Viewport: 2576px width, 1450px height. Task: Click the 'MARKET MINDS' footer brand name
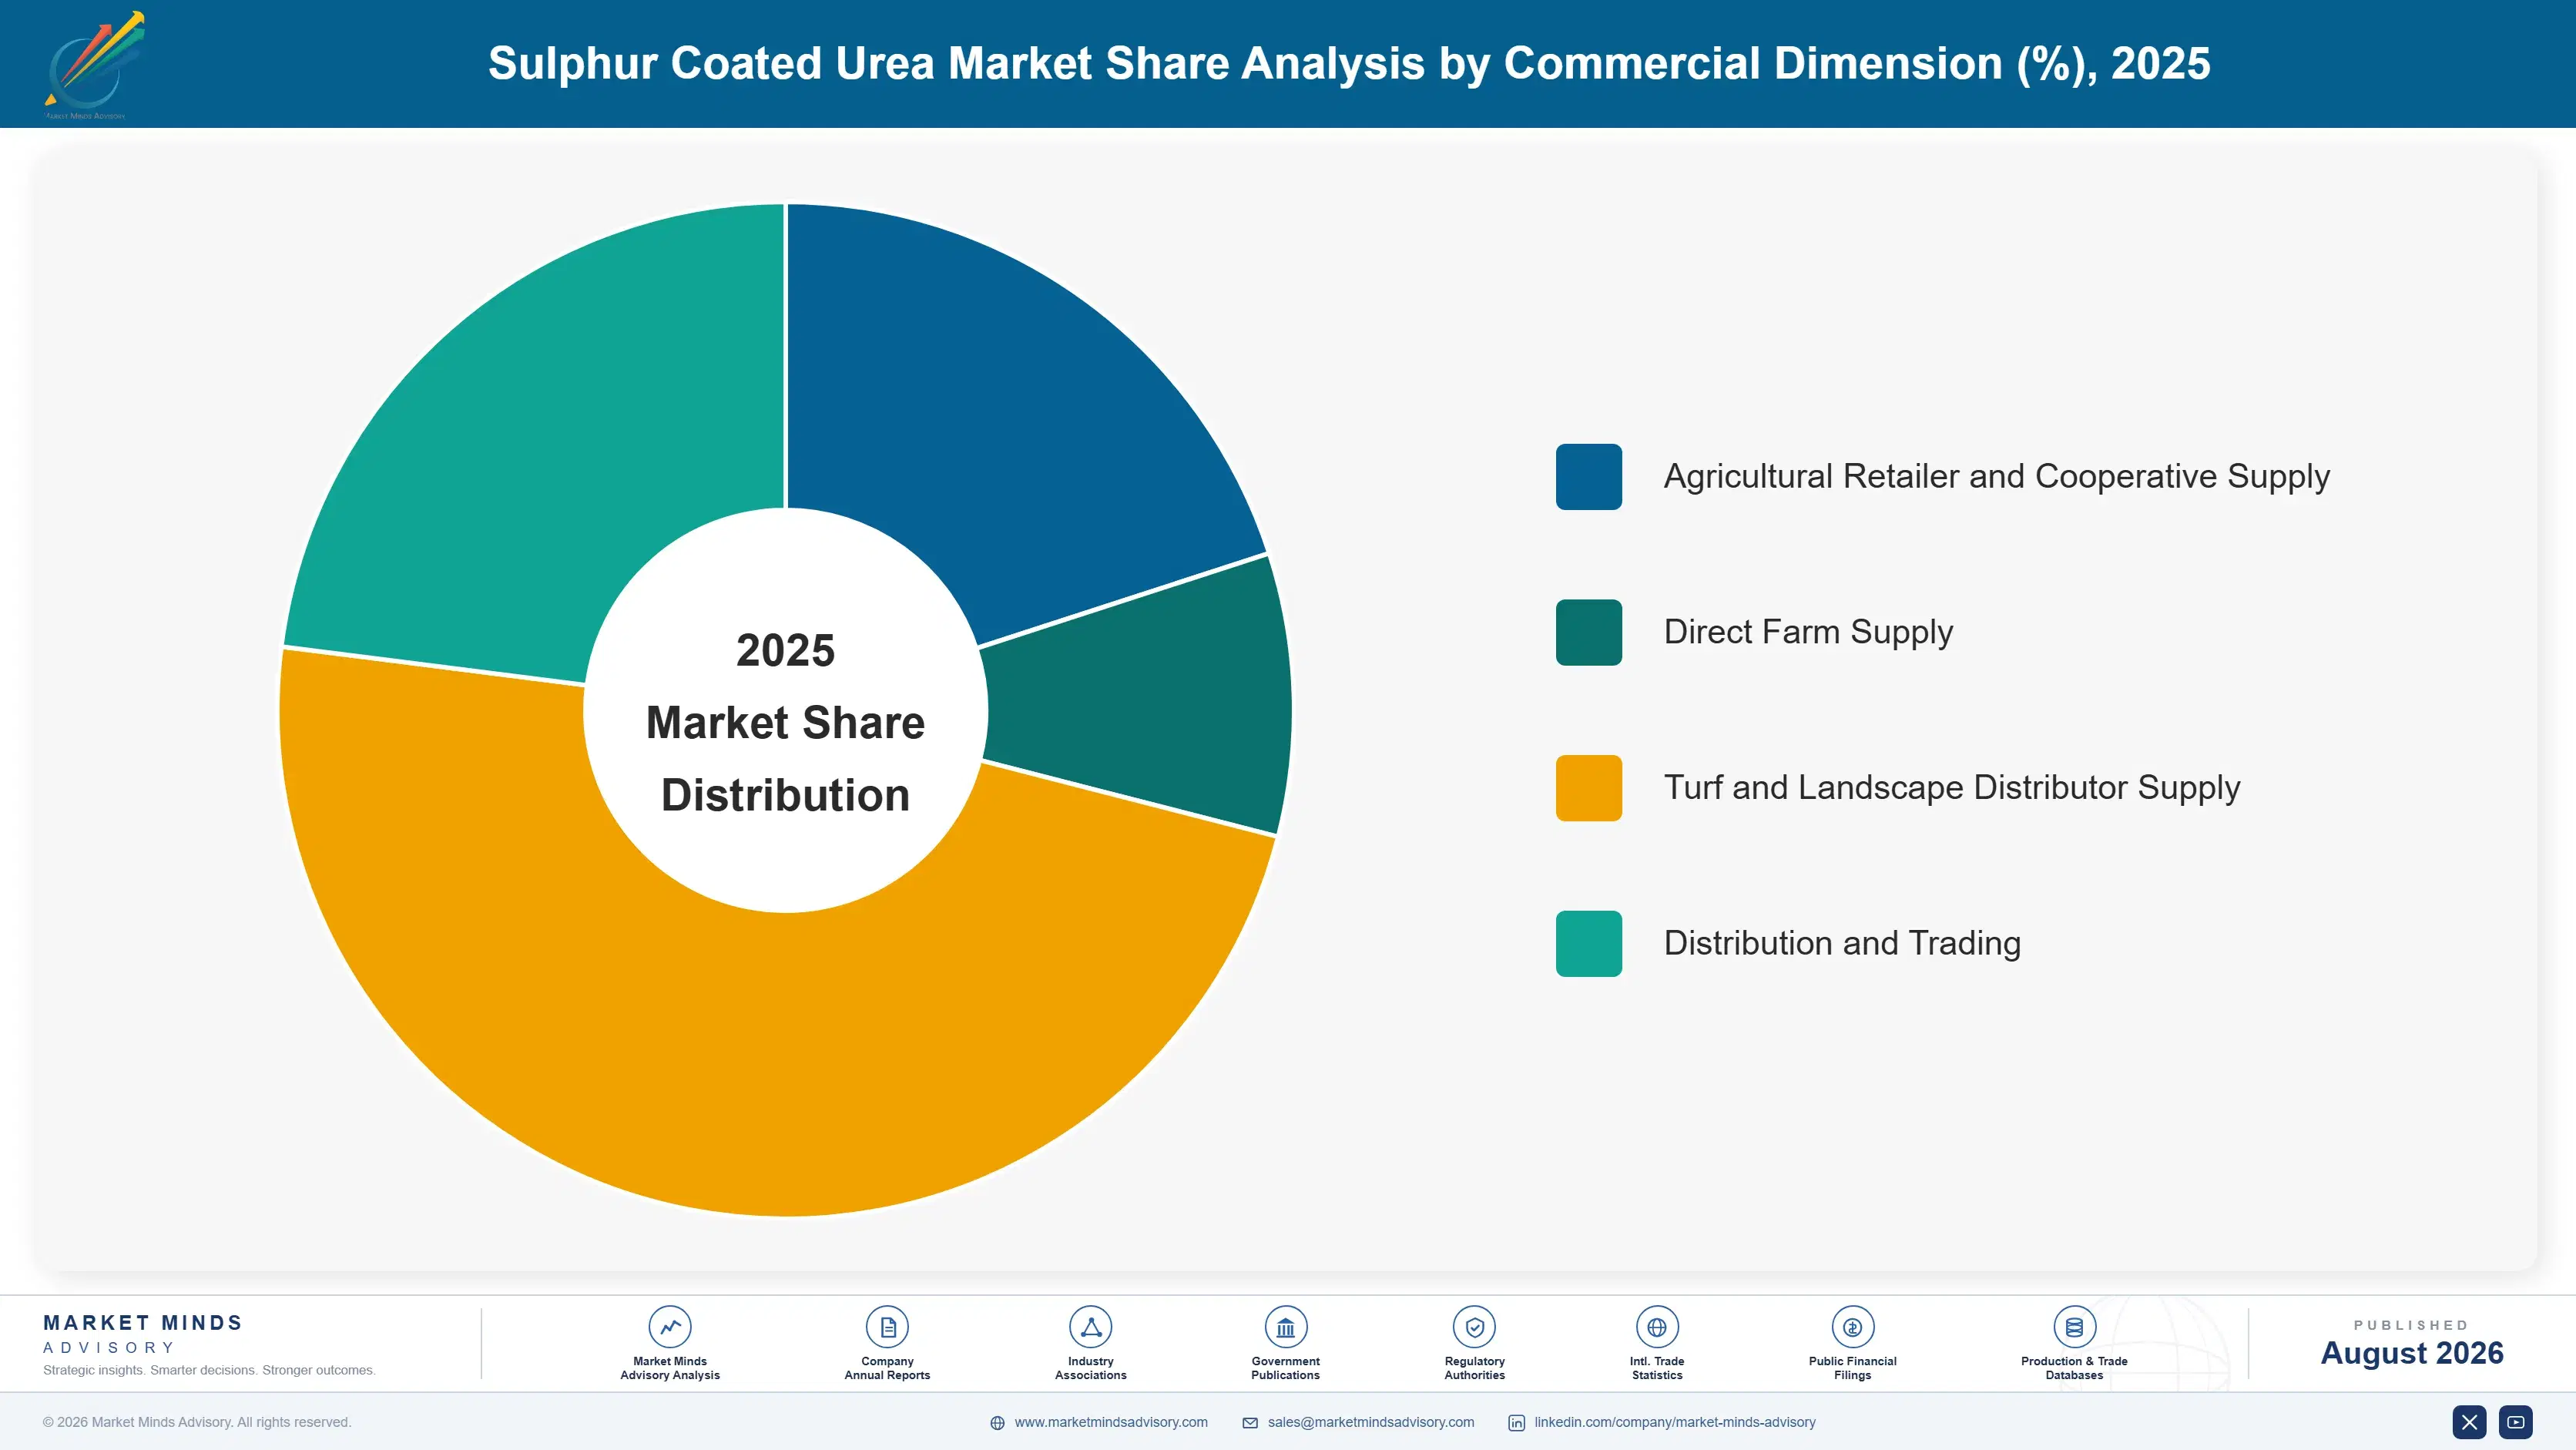143,1323
